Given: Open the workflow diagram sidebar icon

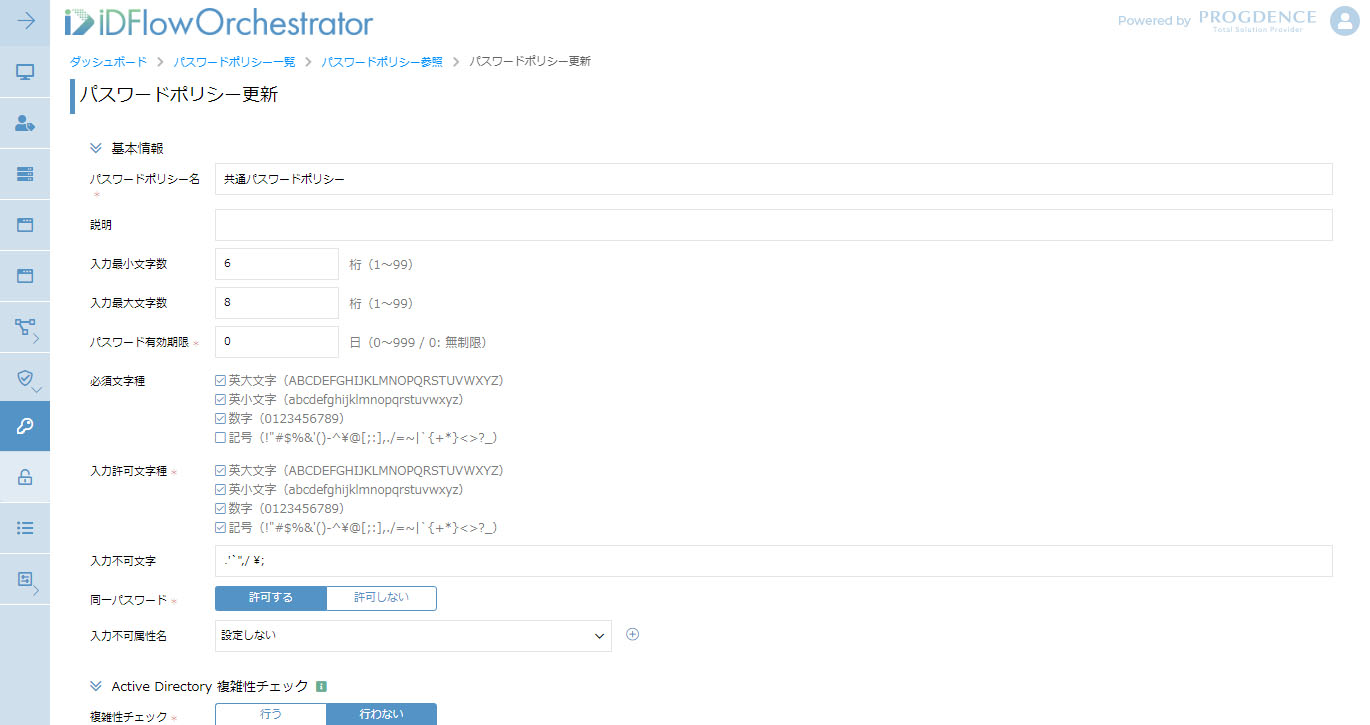Looking at the screenshot, I should pyautogui.click(x=25, y=327).
